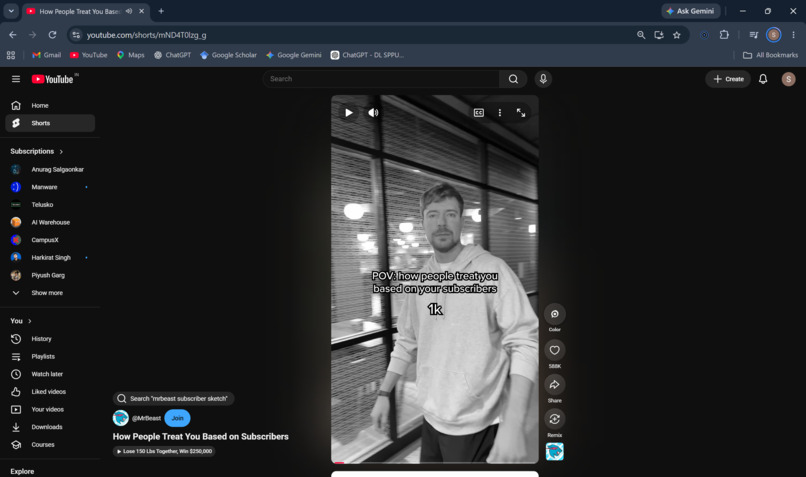This screenshot has width=806, height=477.
Task: Open the notifications bell
Action: pyautogui.click(x=763, y=79)
